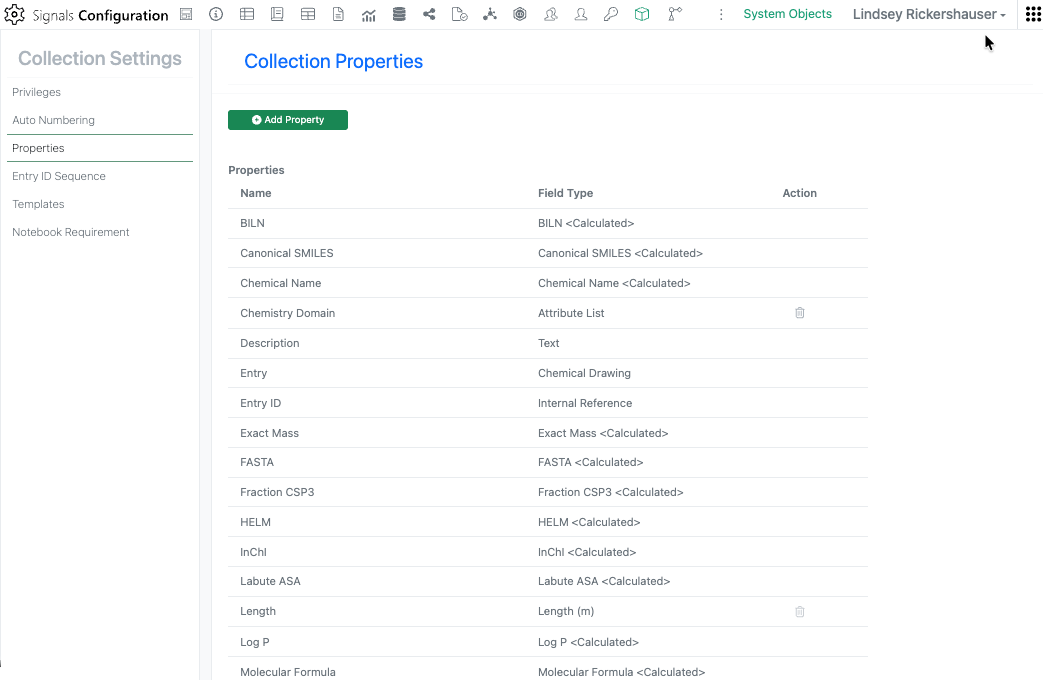Screen dimensions: 1043x680
Task: Open the info circle icon in toolbar
Action: [x=216, y=14]
